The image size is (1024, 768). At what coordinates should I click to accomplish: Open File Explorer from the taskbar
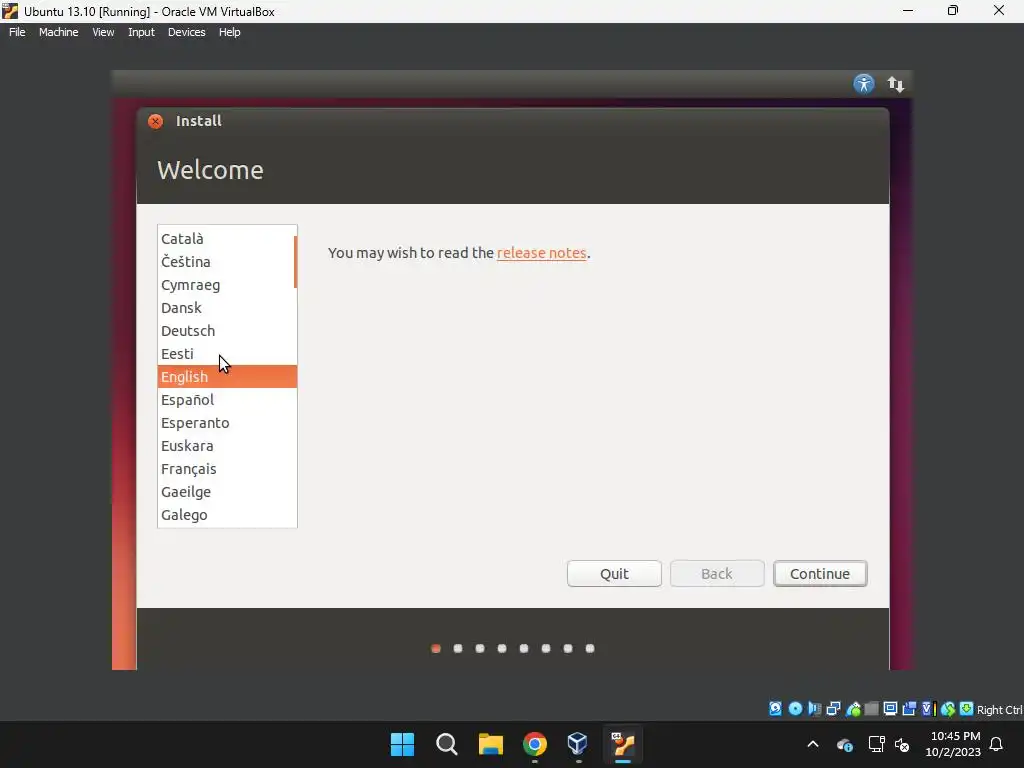click(490, 744)
